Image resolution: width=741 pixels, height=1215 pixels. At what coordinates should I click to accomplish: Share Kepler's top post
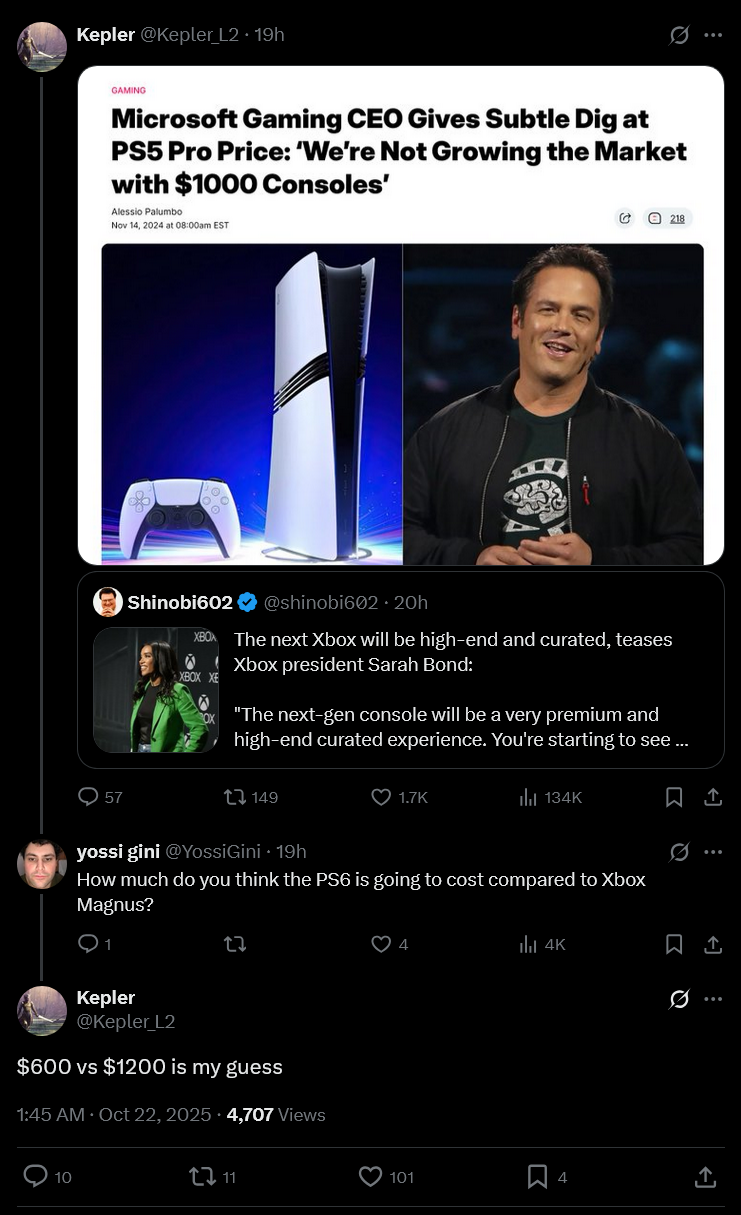713,797
